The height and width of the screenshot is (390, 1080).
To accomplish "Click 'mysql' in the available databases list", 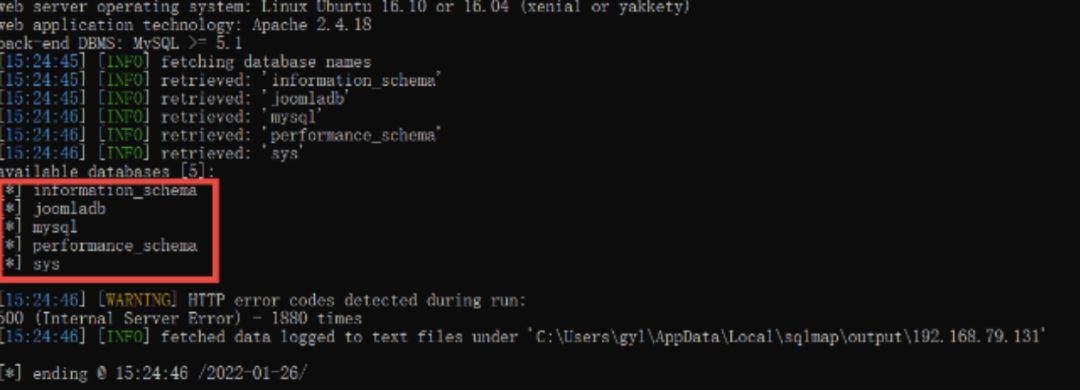I will (55, 227).
